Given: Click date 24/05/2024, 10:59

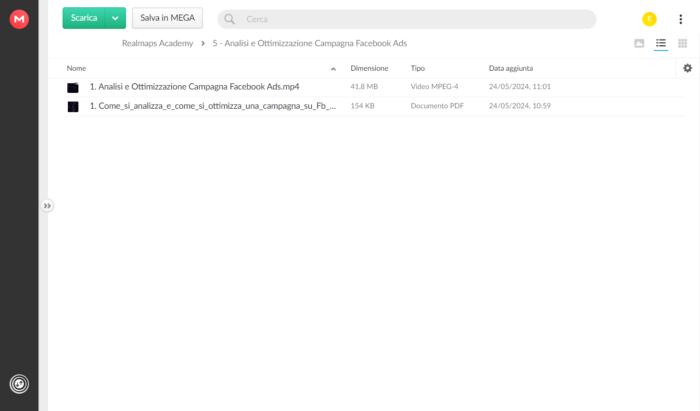Looking at the screenshot, I should click(520, 106).
